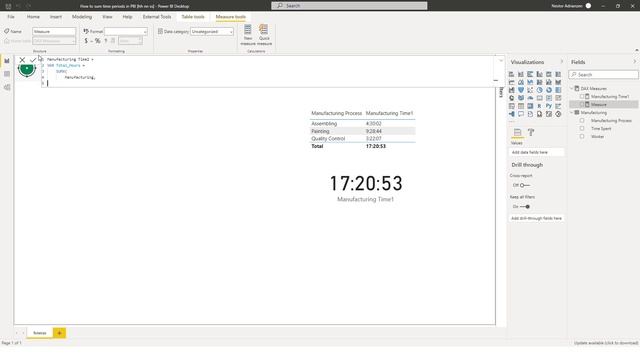Select the gauge visual

pos(530,98)
